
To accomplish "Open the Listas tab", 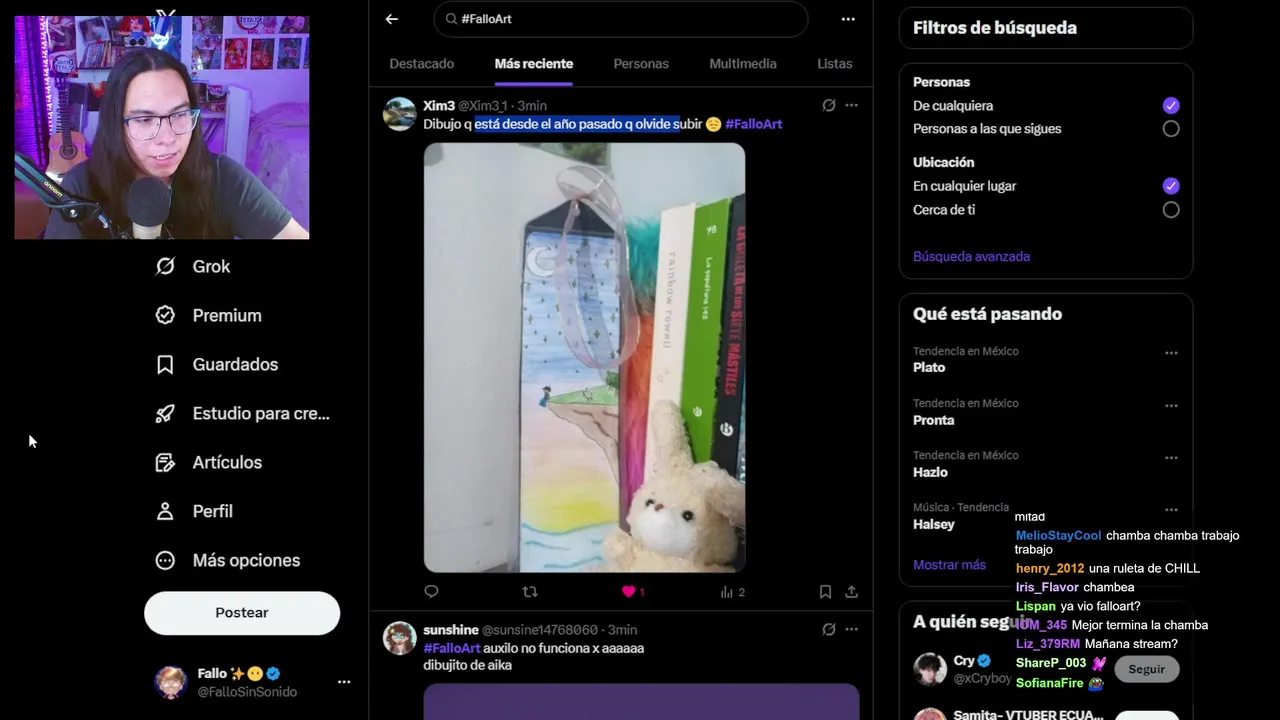I will (834, 63).
